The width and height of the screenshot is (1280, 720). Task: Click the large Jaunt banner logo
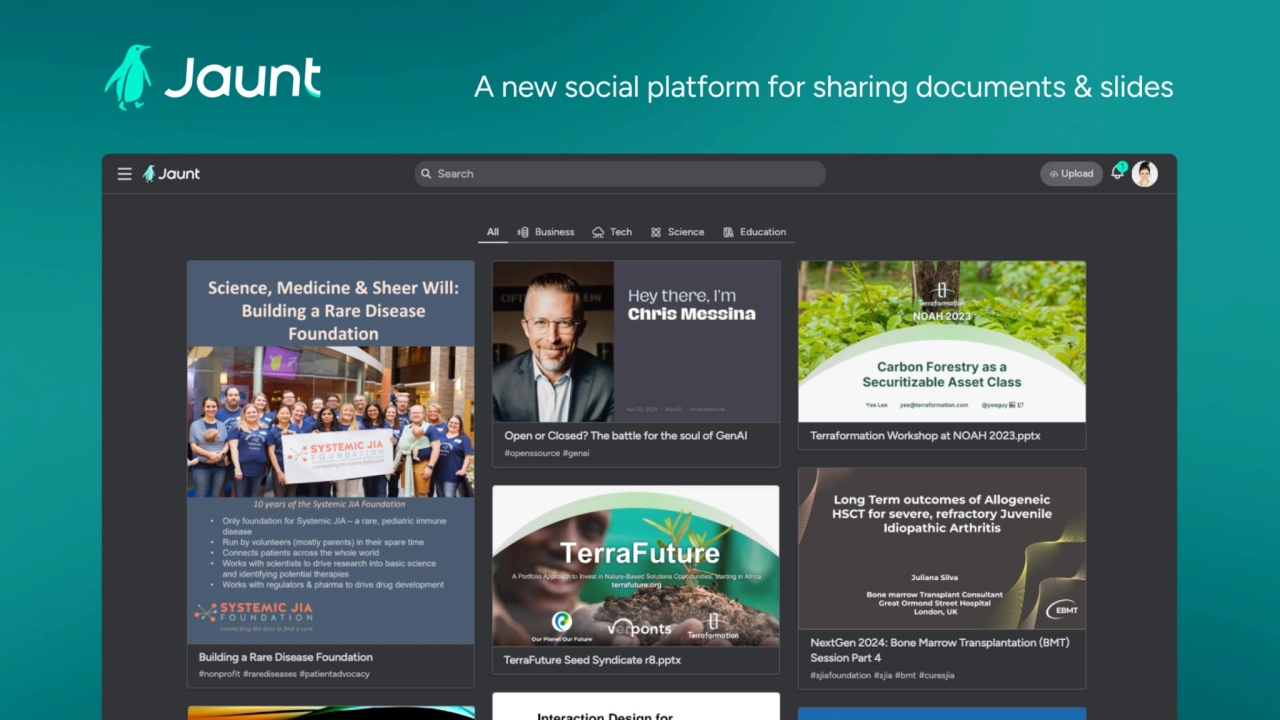click(213, 77)
